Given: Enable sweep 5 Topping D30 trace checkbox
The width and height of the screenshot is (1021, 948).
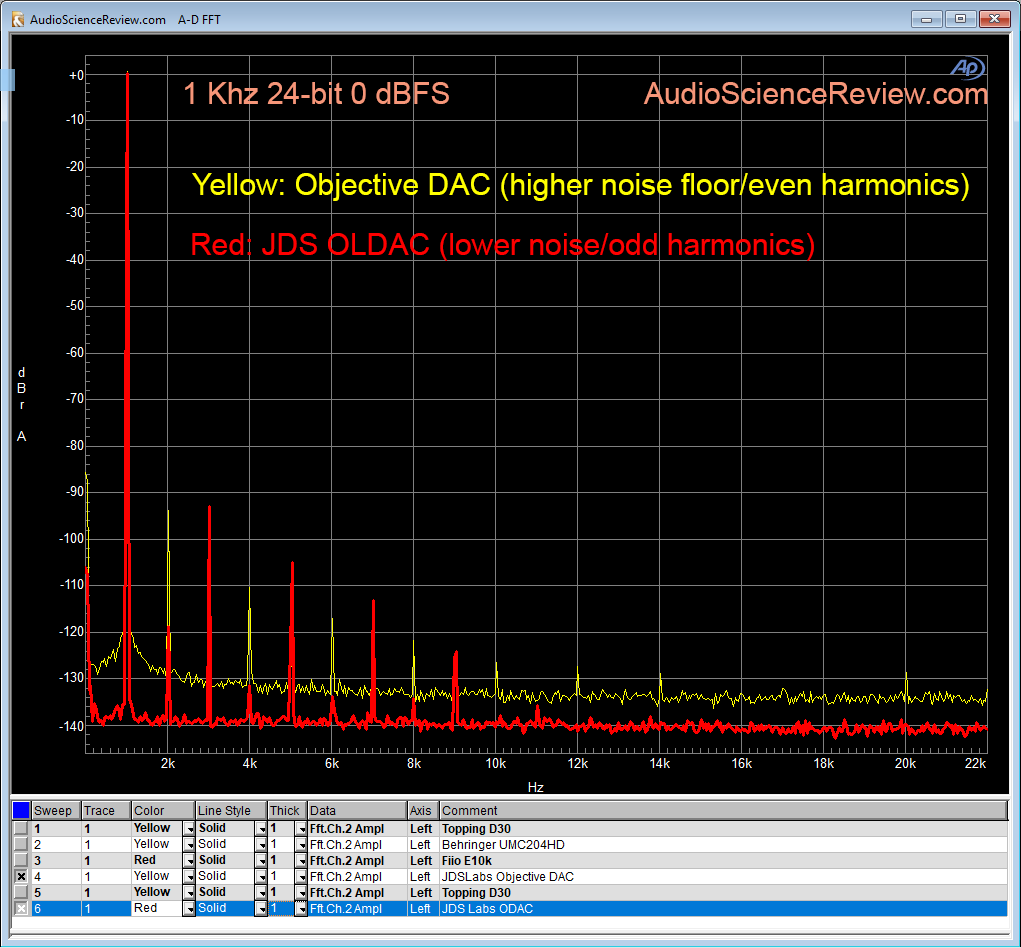Looking at the screenshot, I should point(21,892).
